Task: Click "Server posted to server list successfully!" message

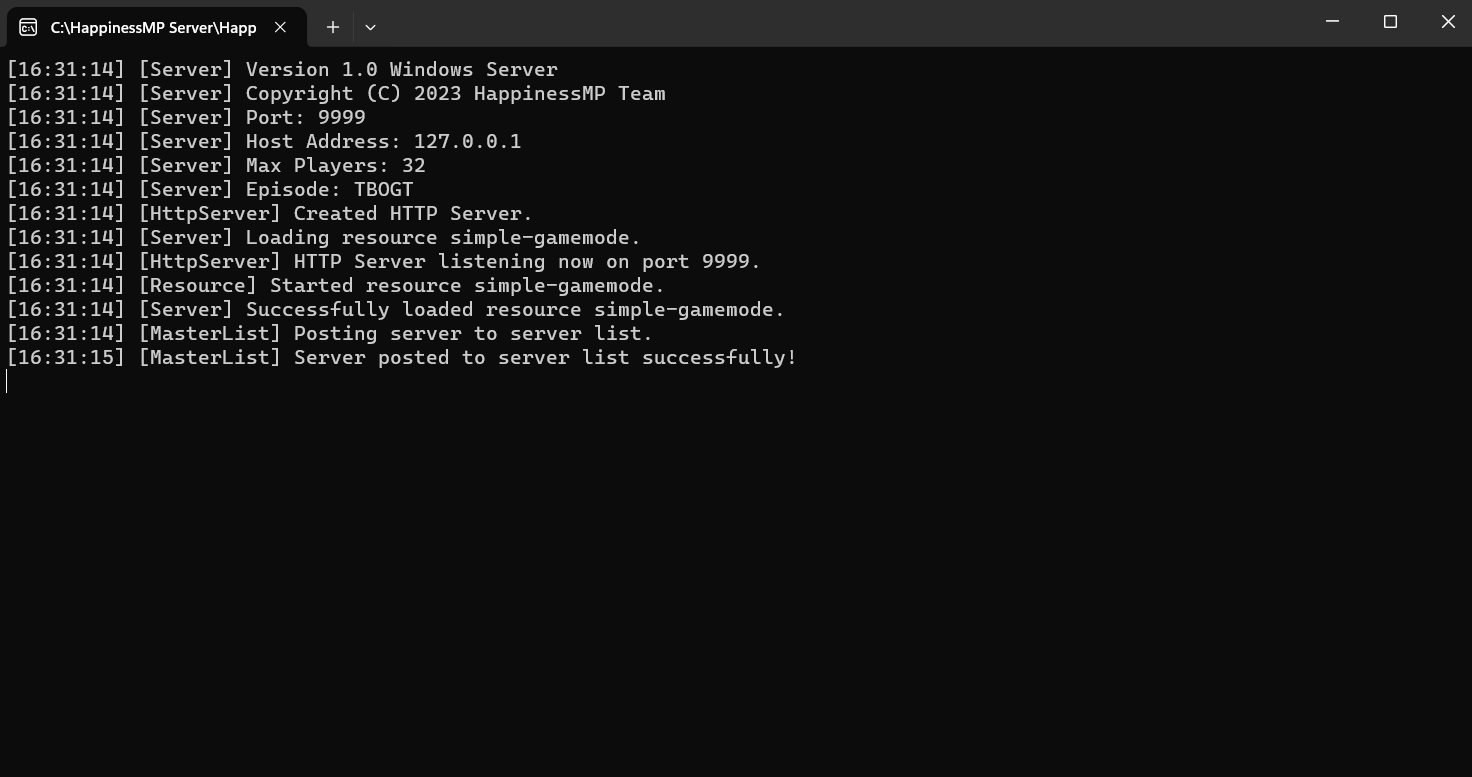Action: coord(546,357)
